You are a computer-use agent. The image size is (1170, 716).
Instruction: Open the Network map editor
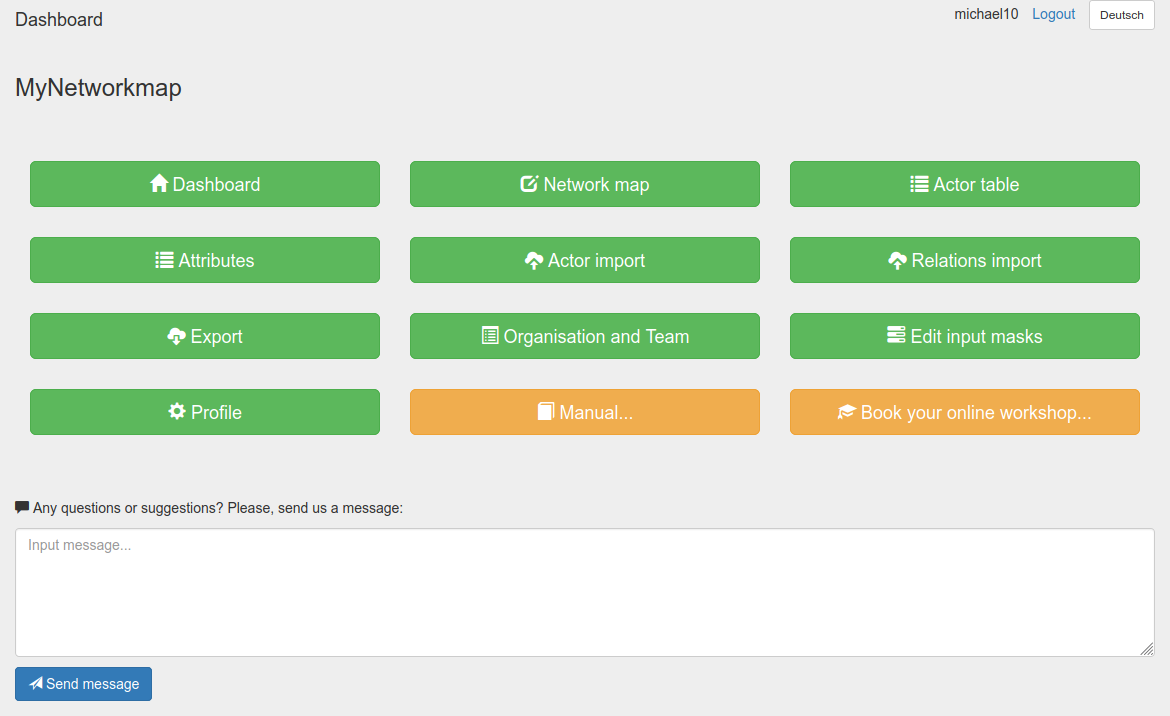[x=584, y=184]
